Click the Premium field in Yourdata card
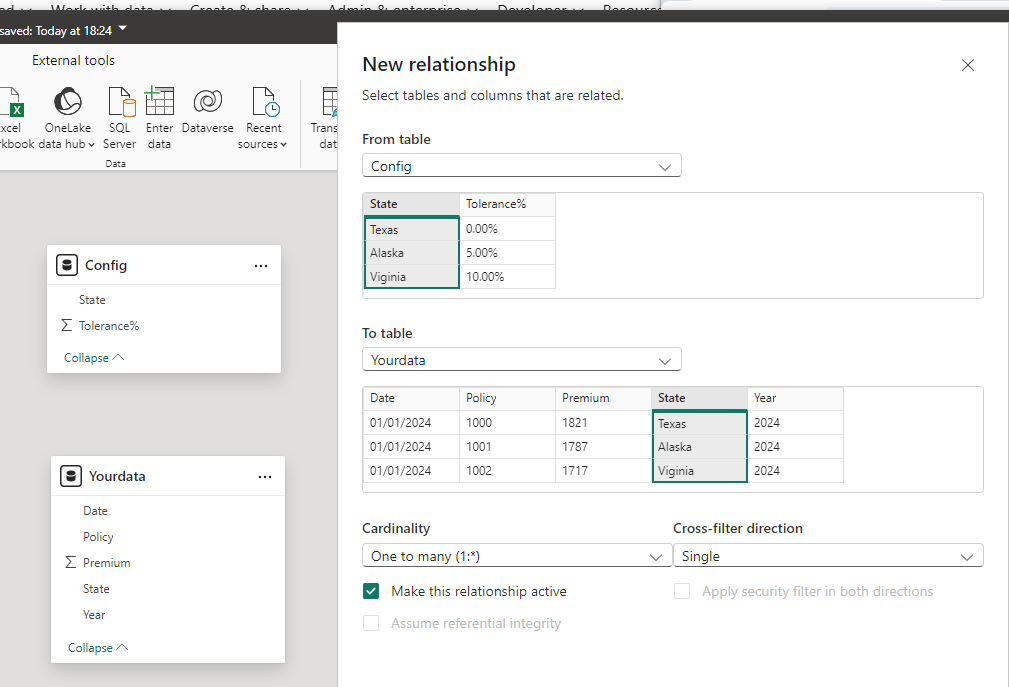Image resolution: width=1009 pixels, height=687 pixels. coord(106,563)
